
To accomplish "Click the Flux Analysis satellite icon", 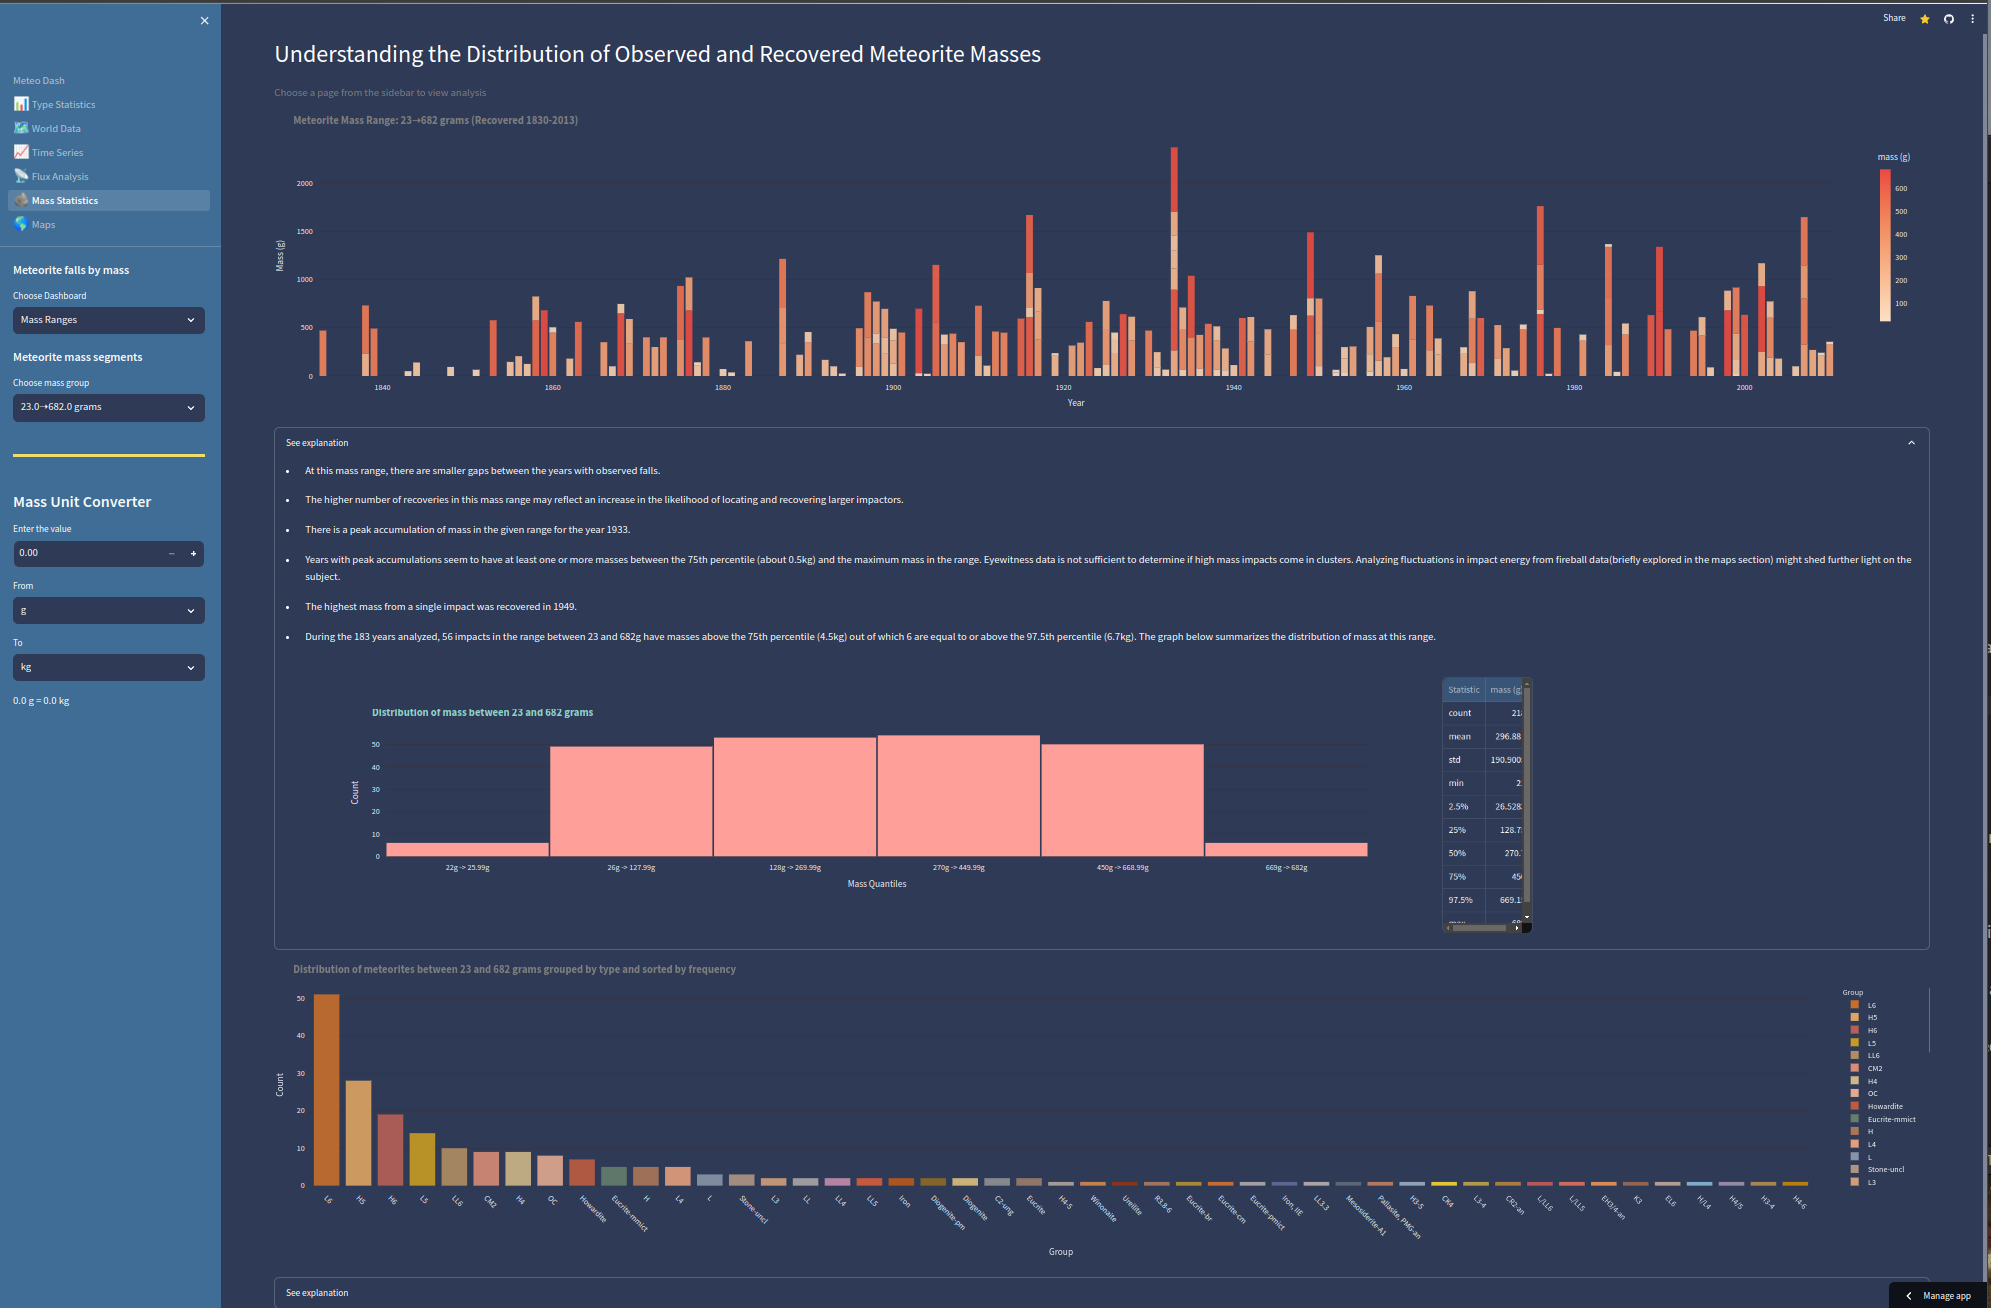I will point(21,176).
